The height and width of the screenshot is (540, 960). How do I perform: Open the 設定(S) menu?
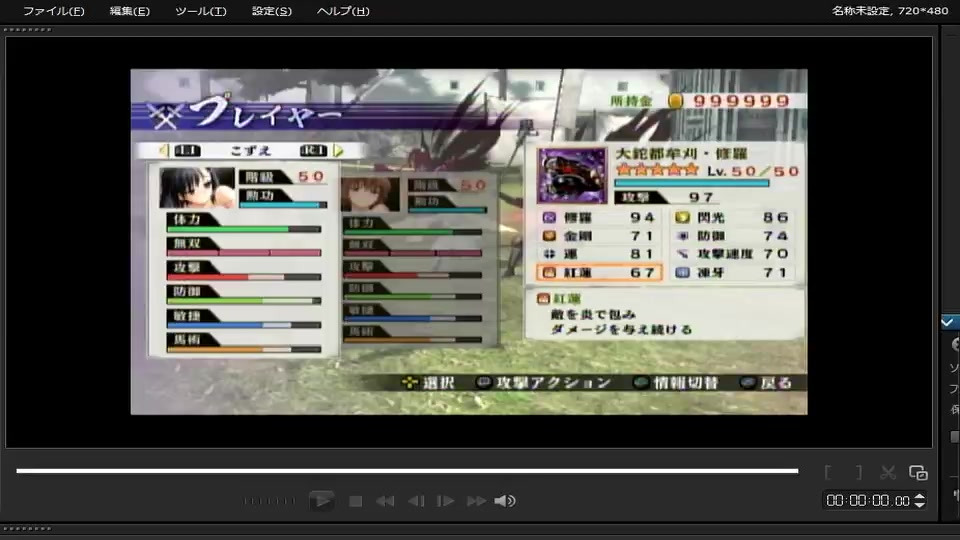coord(271,11)
